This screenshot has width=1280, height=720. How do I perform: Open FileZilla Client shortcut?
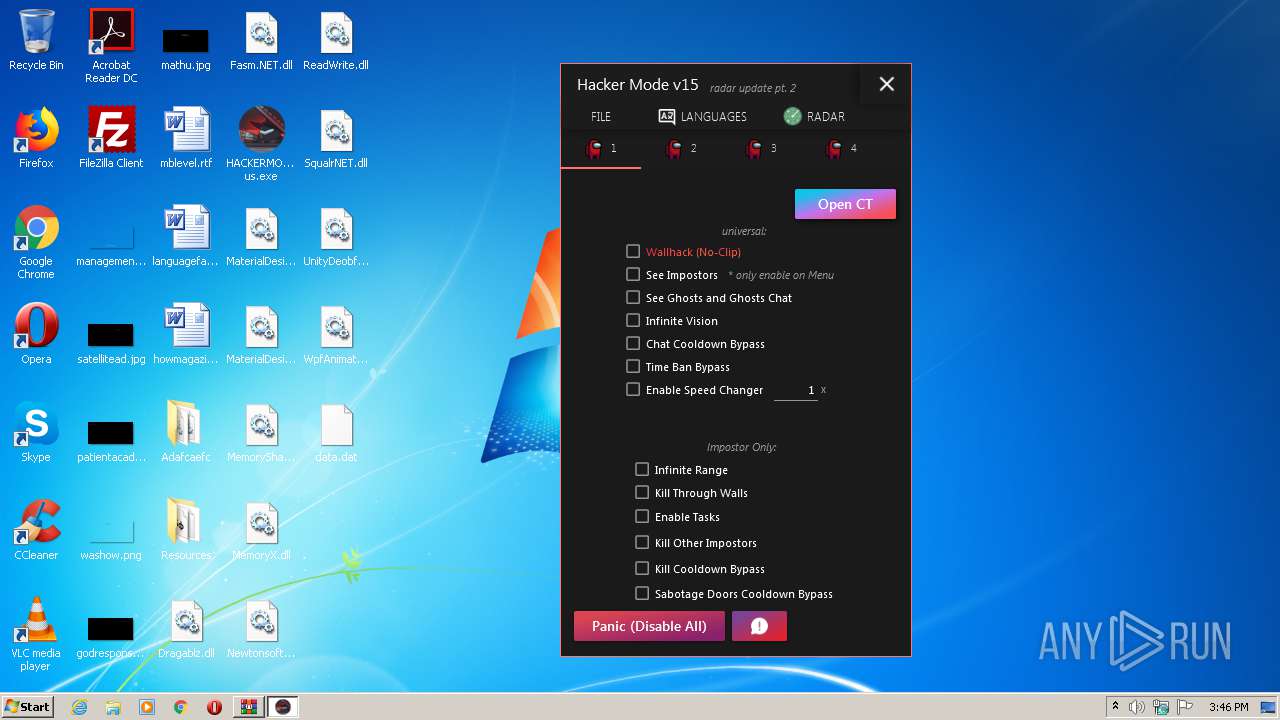111,138
